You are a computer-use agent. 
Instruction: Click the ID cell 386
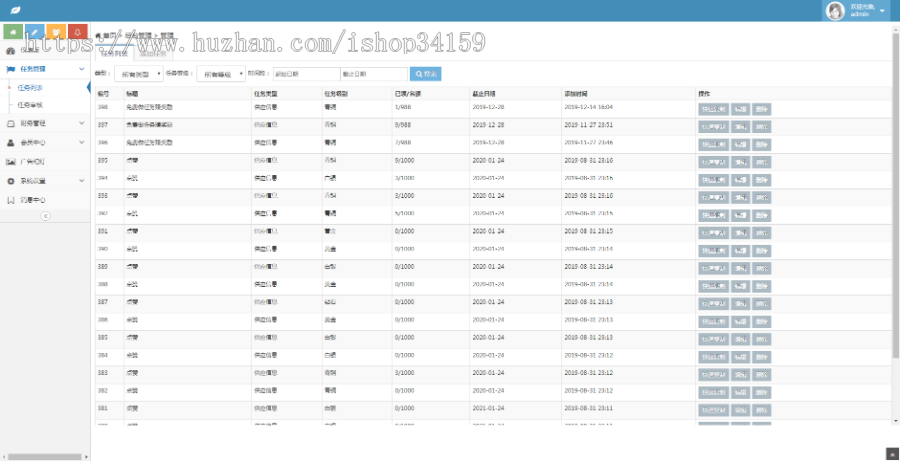[x=103, y=320]
